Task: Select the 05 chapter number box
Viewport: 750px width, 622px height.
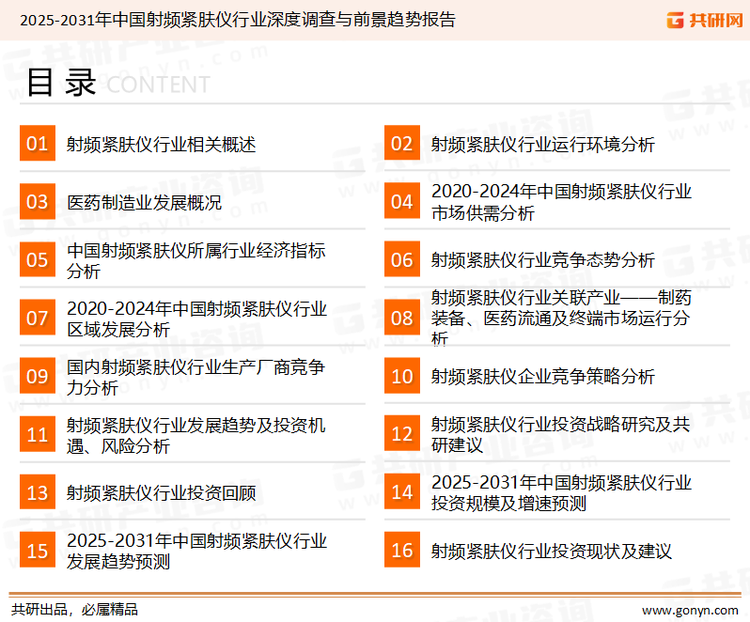Action: pyautogui.click(x=37, y=260)
